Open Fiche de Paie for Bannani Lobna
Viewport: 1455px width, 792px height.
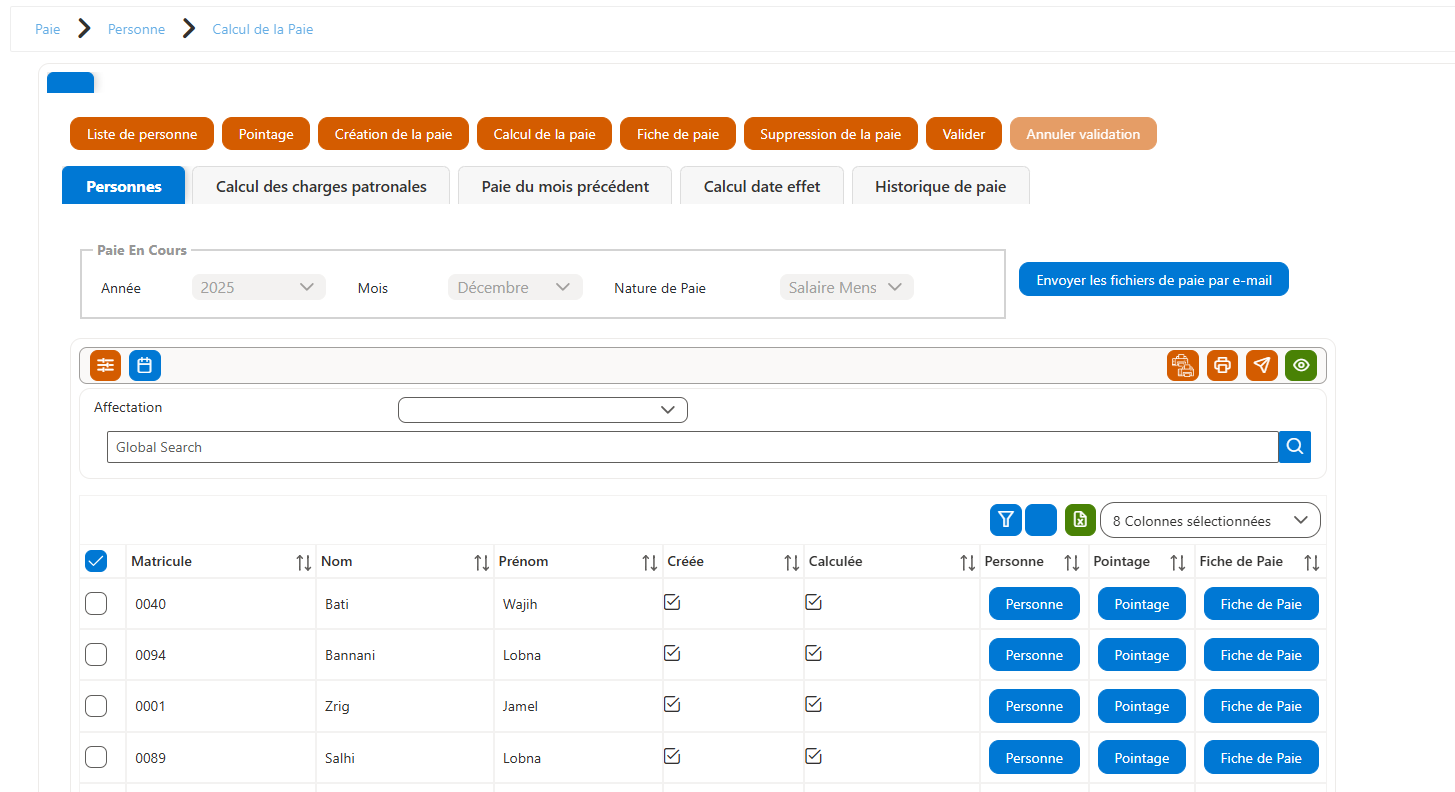coord(1261,655)
